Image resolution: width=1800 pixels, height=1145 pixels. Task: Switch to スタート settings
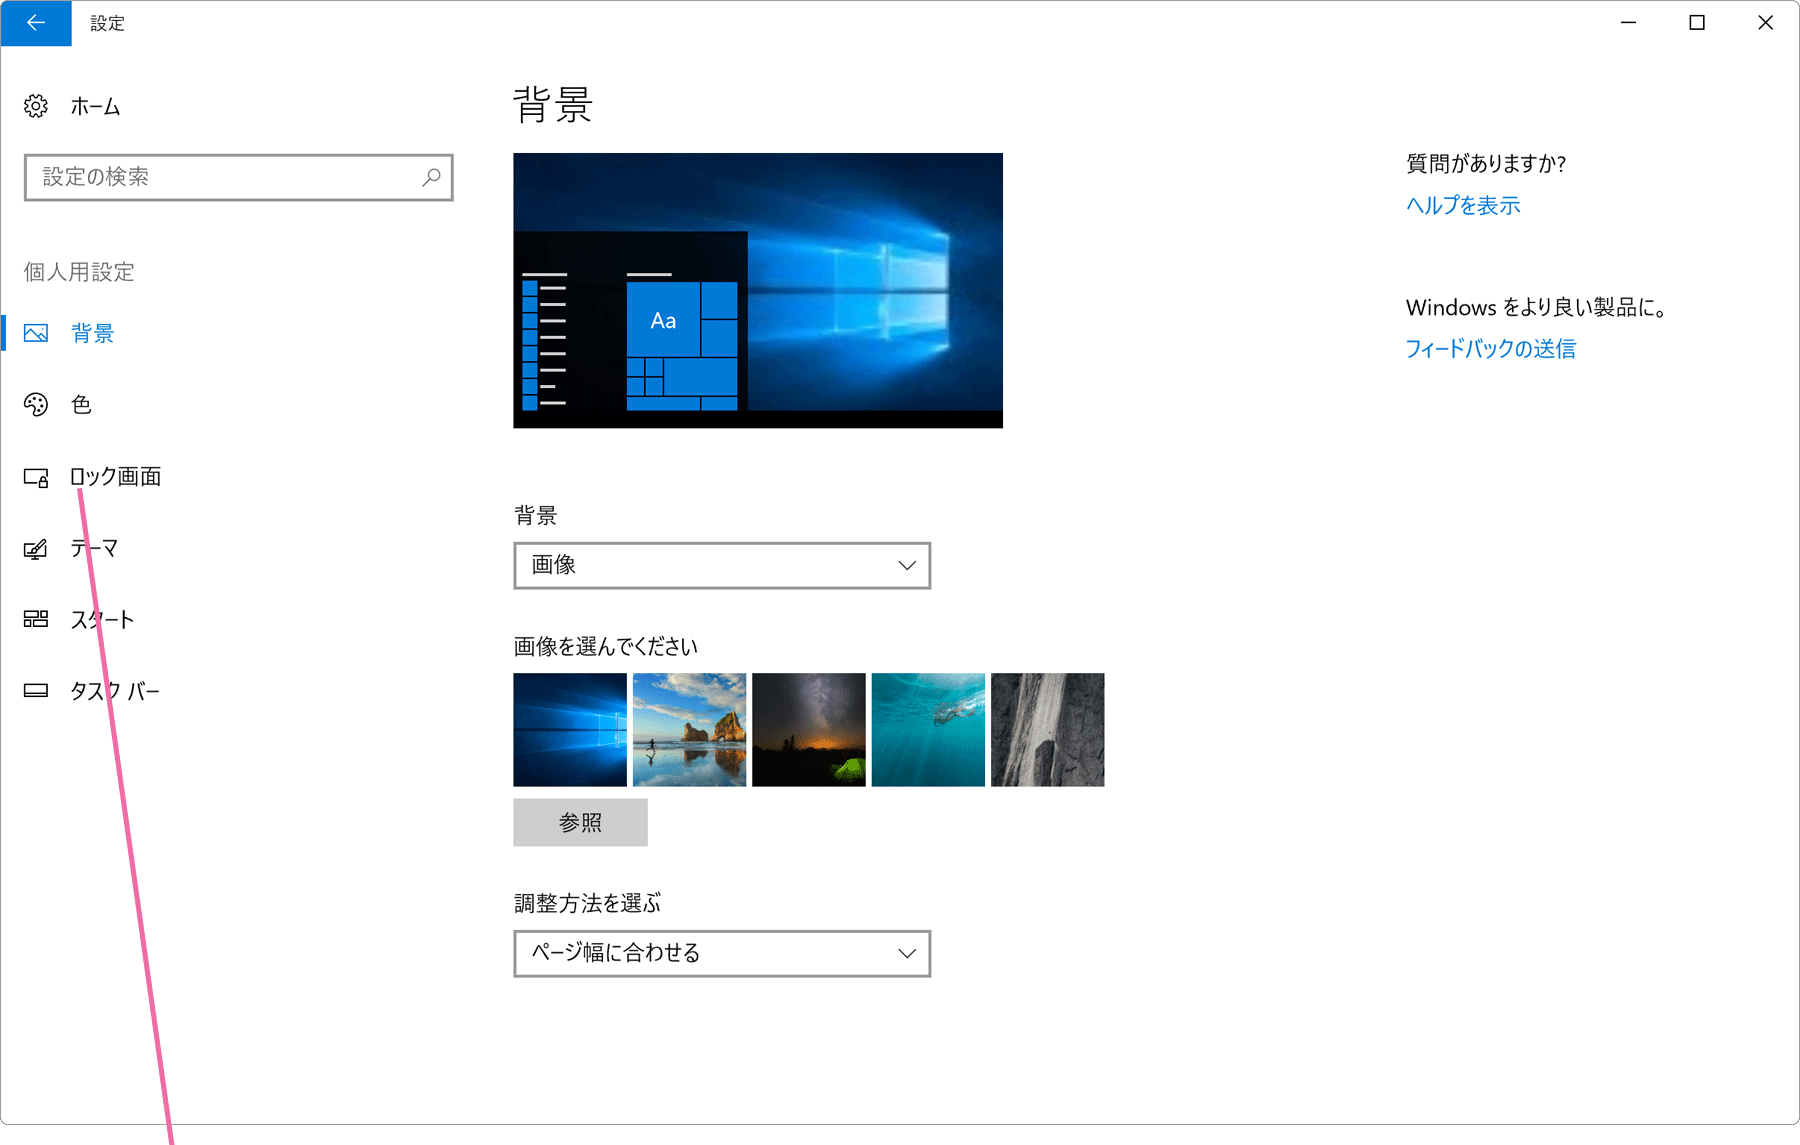(102, 619)
